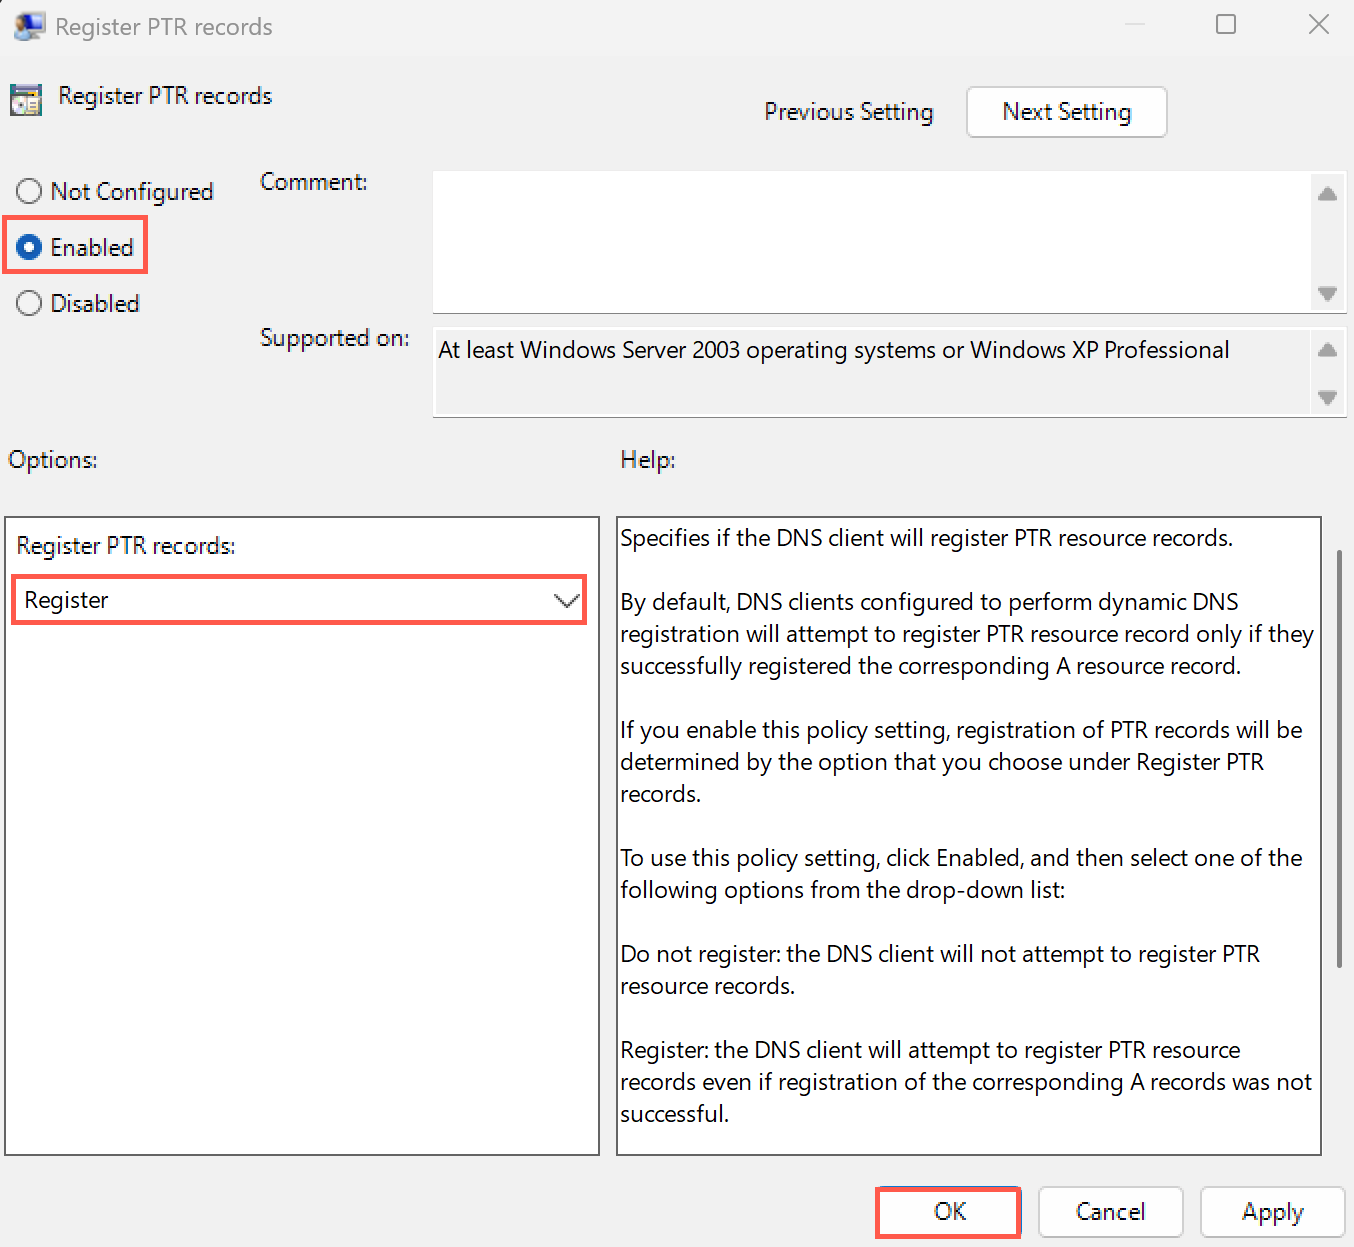Click the Supported on scroll up arrow
The width and height of the screenshot is (1354, 1247).
[x=1328, y=350]
